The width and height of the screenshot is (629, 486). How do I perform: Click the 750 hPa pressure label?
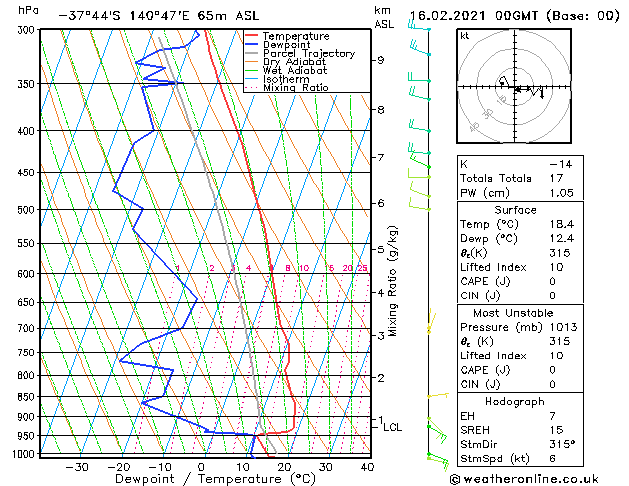(x=28, y=353)
